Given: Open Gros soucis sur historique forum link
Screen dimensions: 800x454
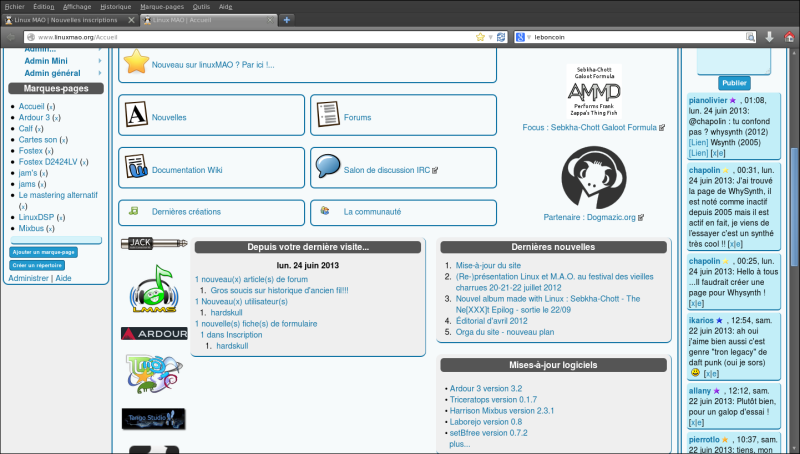Looking at the screenshot, I should coord(280,290).
